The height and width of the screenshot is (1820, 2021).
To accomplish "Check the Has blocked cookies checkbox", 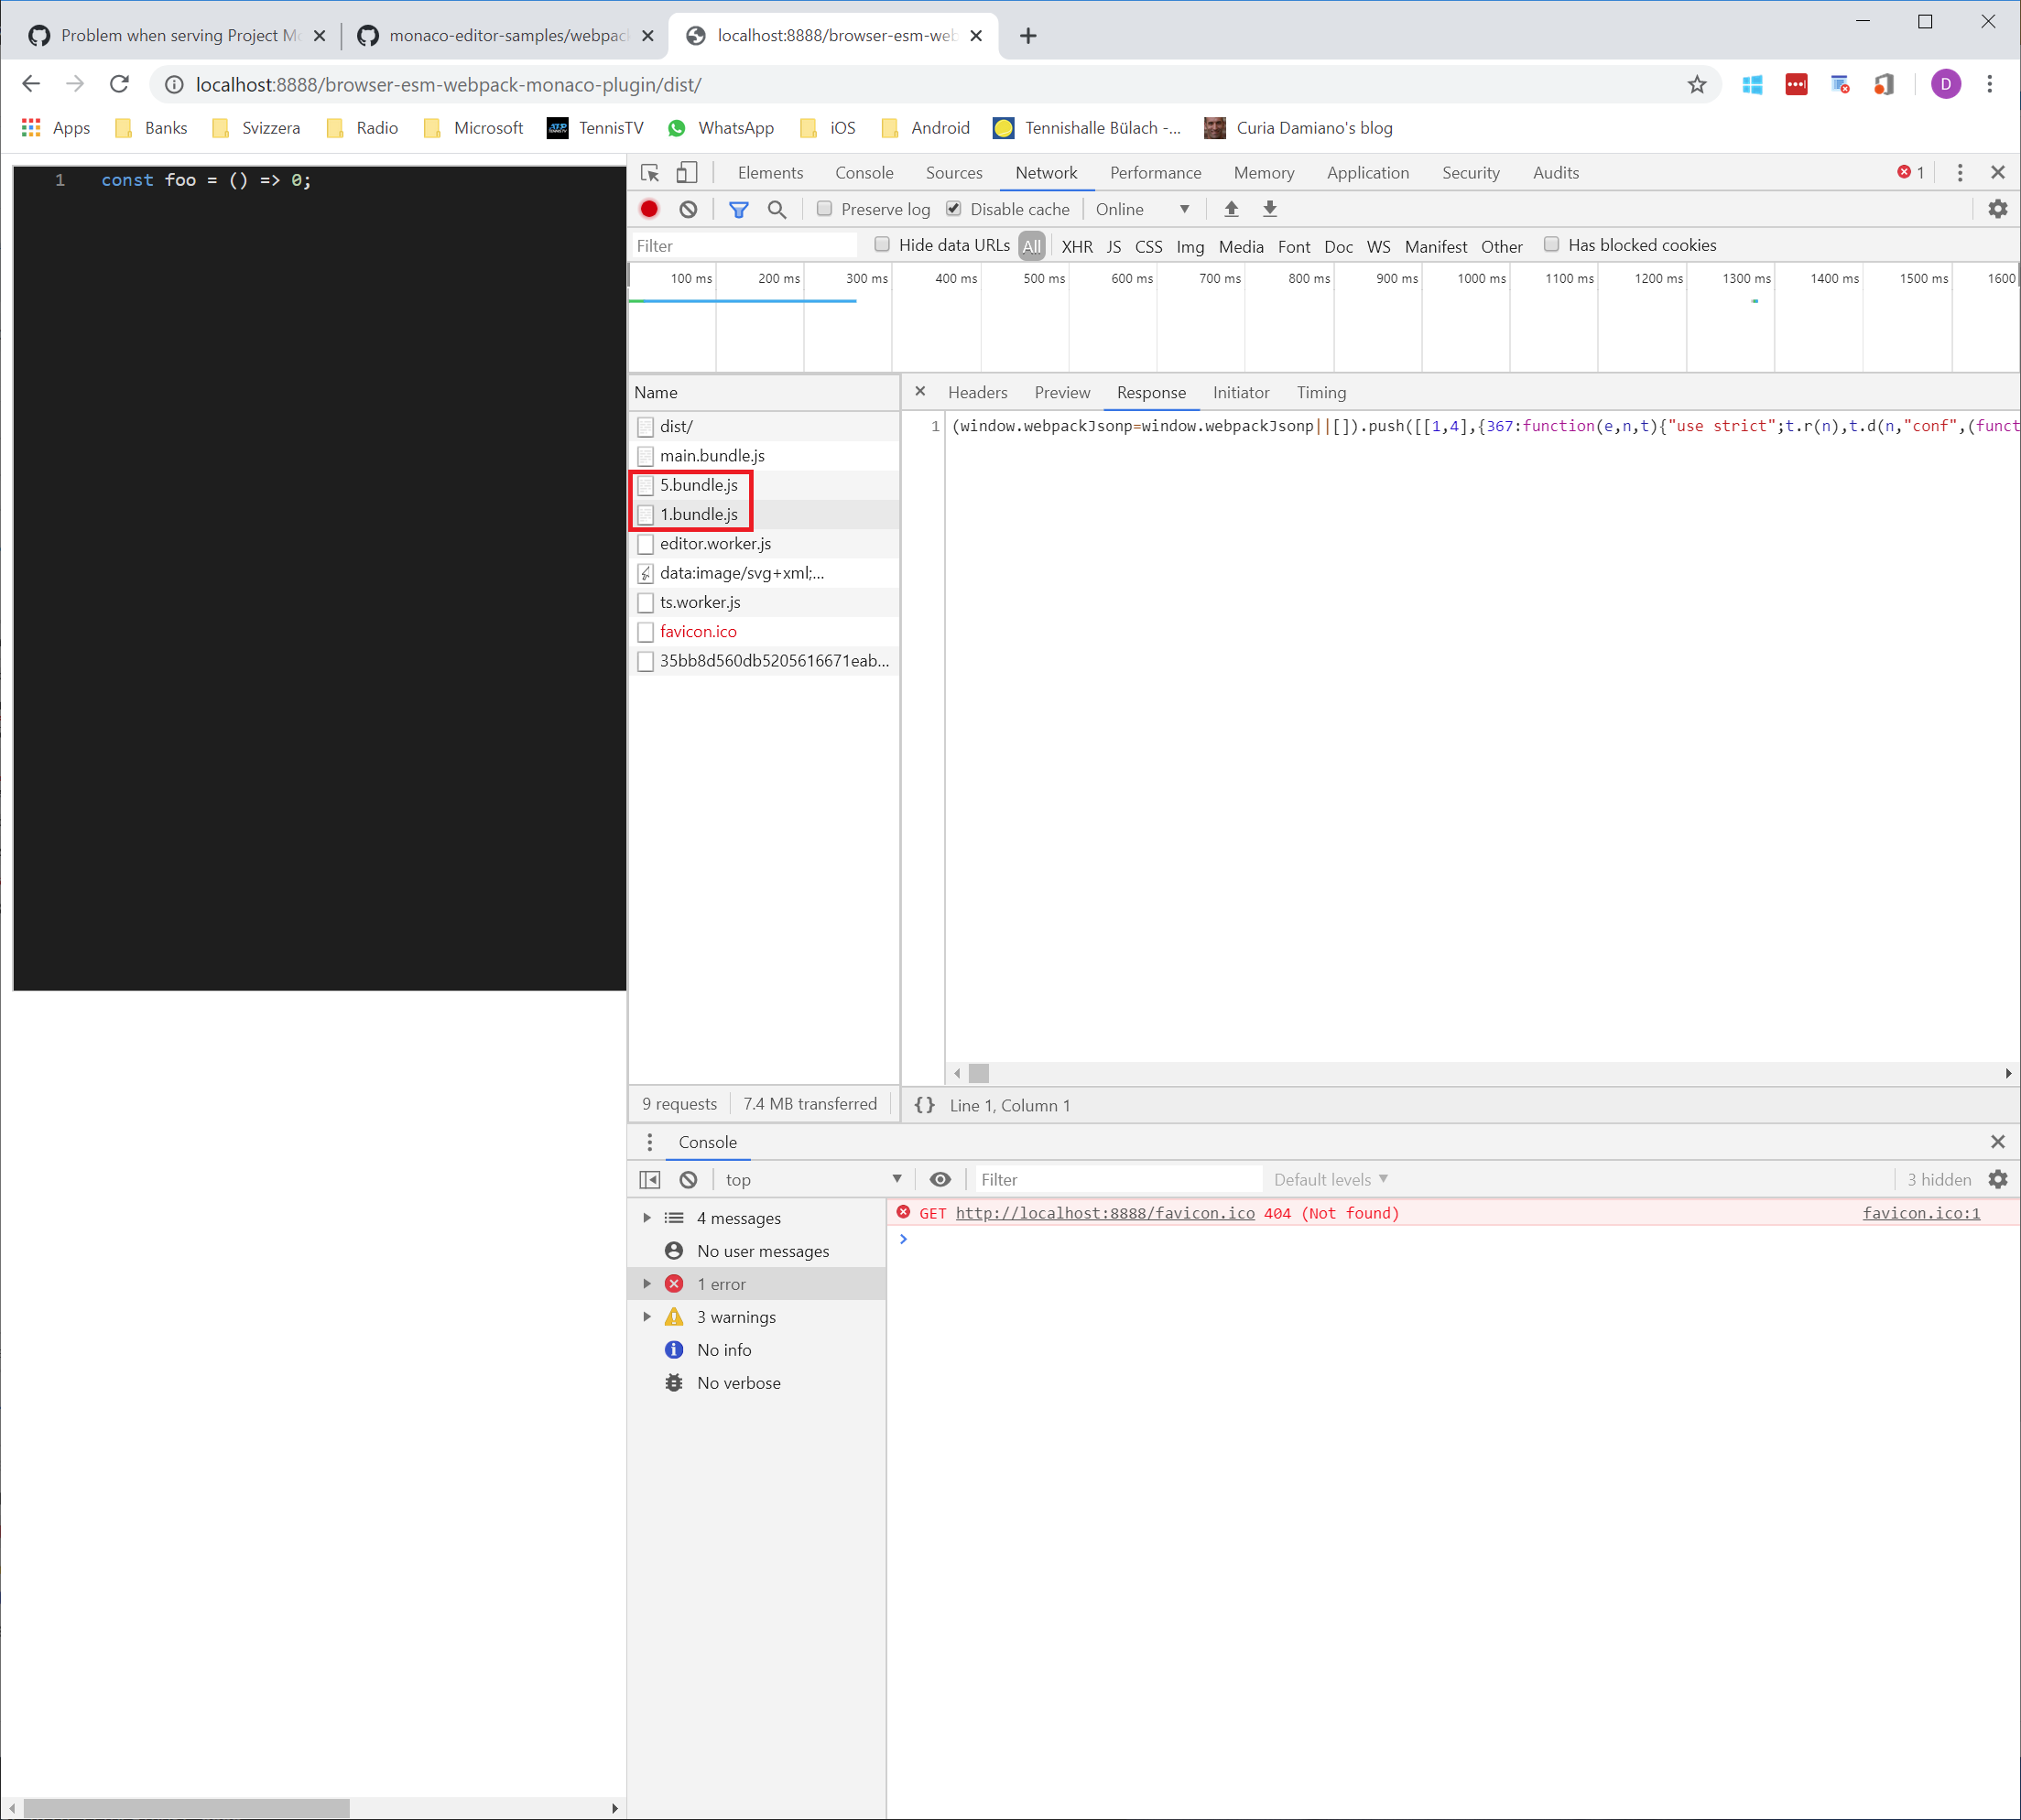I will 1552,244.
